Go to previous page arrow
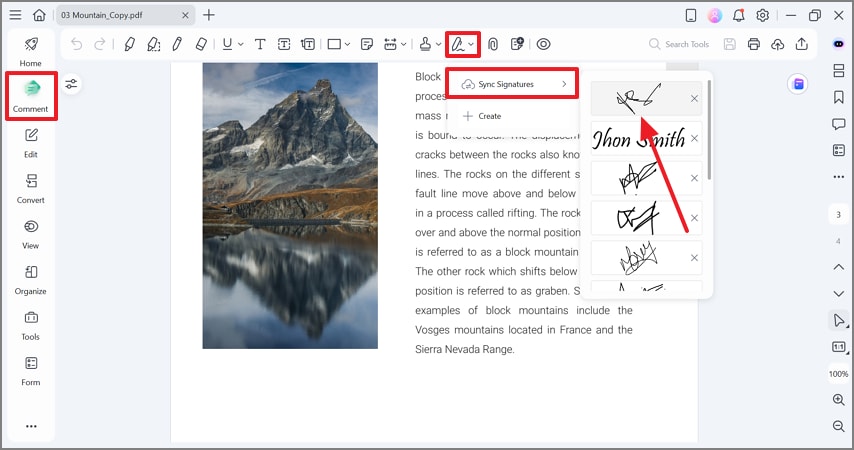This screenshot has height=450, width=854. coord(839,267)
